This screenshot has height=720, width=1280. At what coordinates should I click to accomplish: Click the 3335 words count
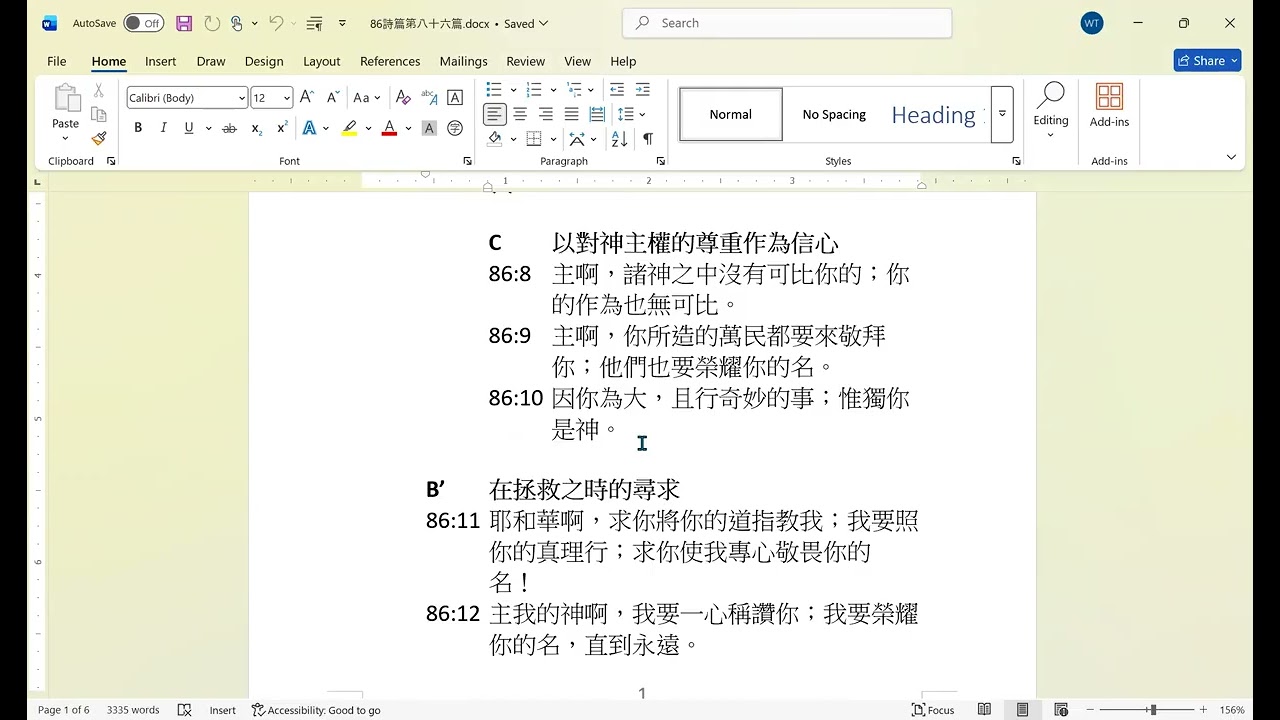[133, 710]
